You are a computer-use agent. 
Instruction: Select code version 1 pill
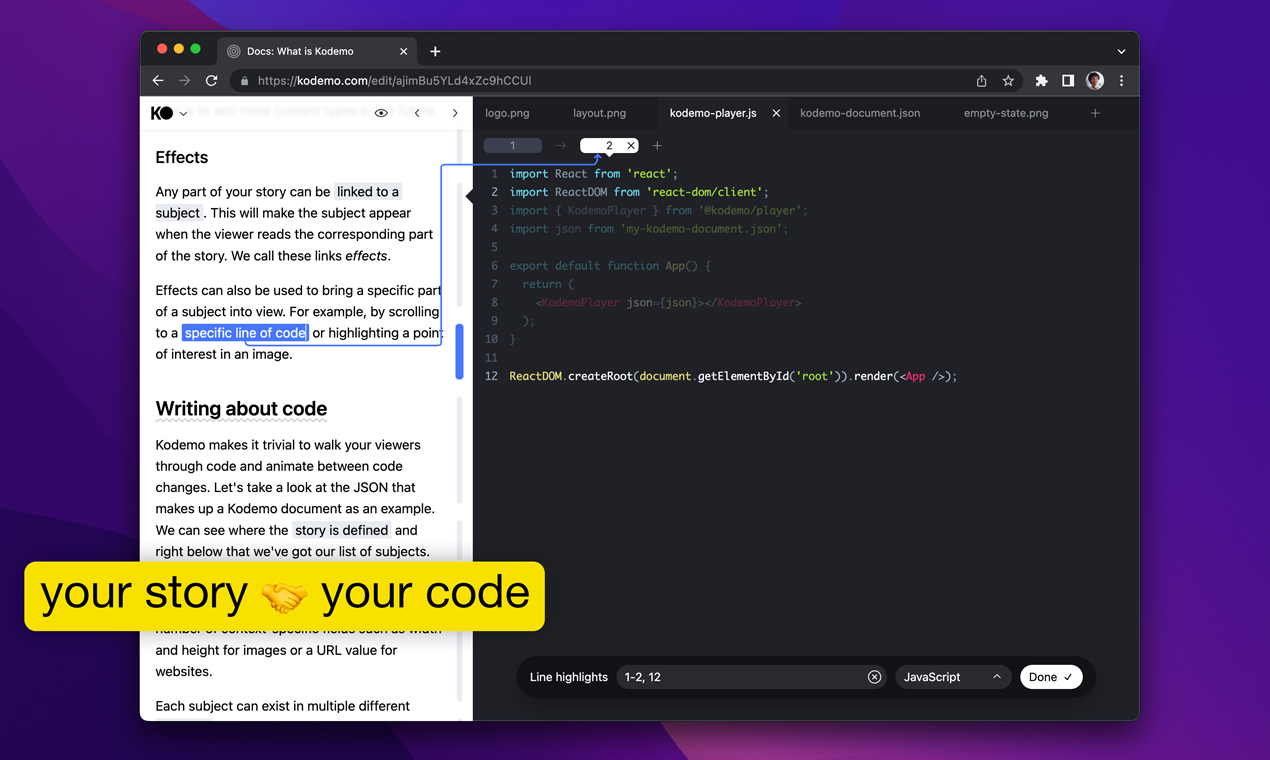point(513,146)
